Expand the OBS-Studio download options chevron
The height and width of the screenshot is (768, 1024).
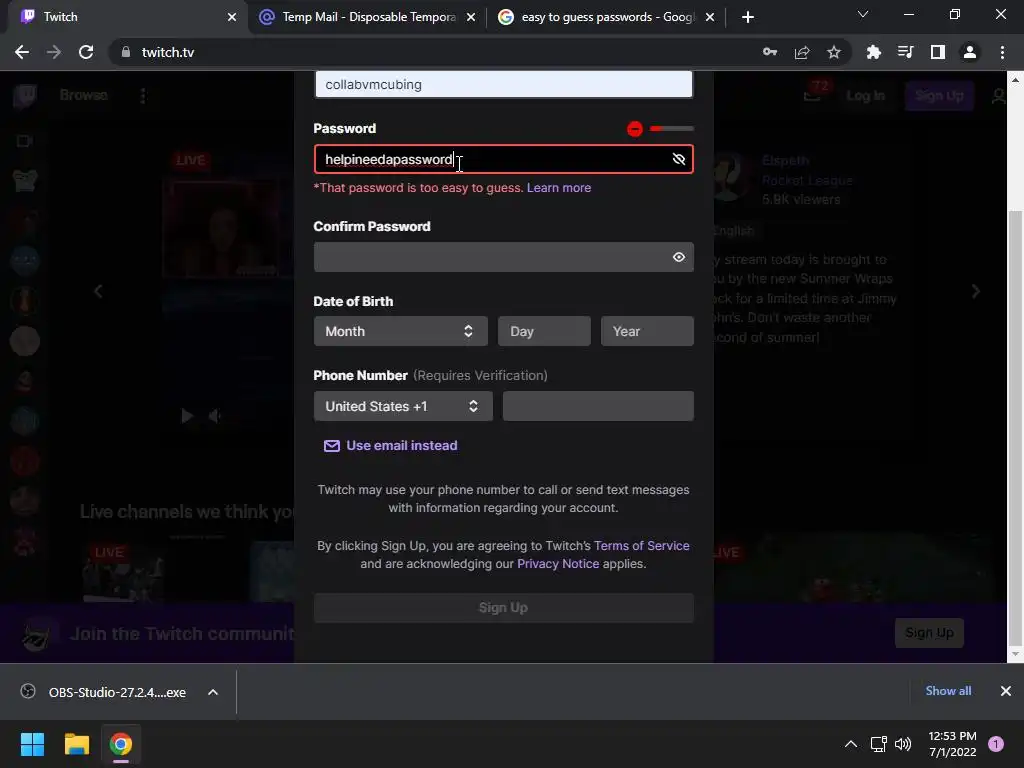click(x=213, y=692)
